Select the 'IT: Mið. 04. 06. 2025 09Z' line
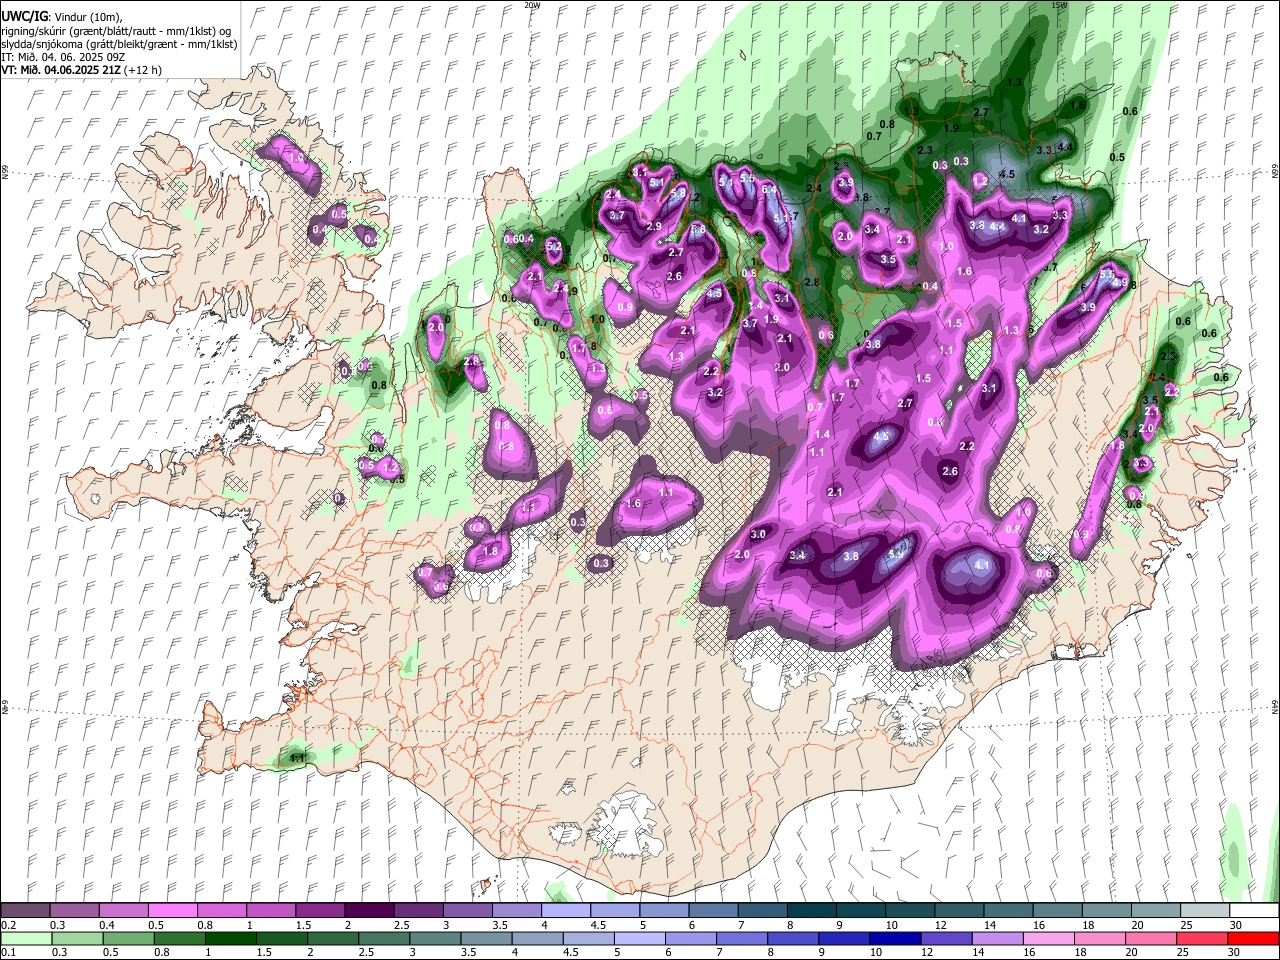Screen dimensions: 1280x960 63,57
